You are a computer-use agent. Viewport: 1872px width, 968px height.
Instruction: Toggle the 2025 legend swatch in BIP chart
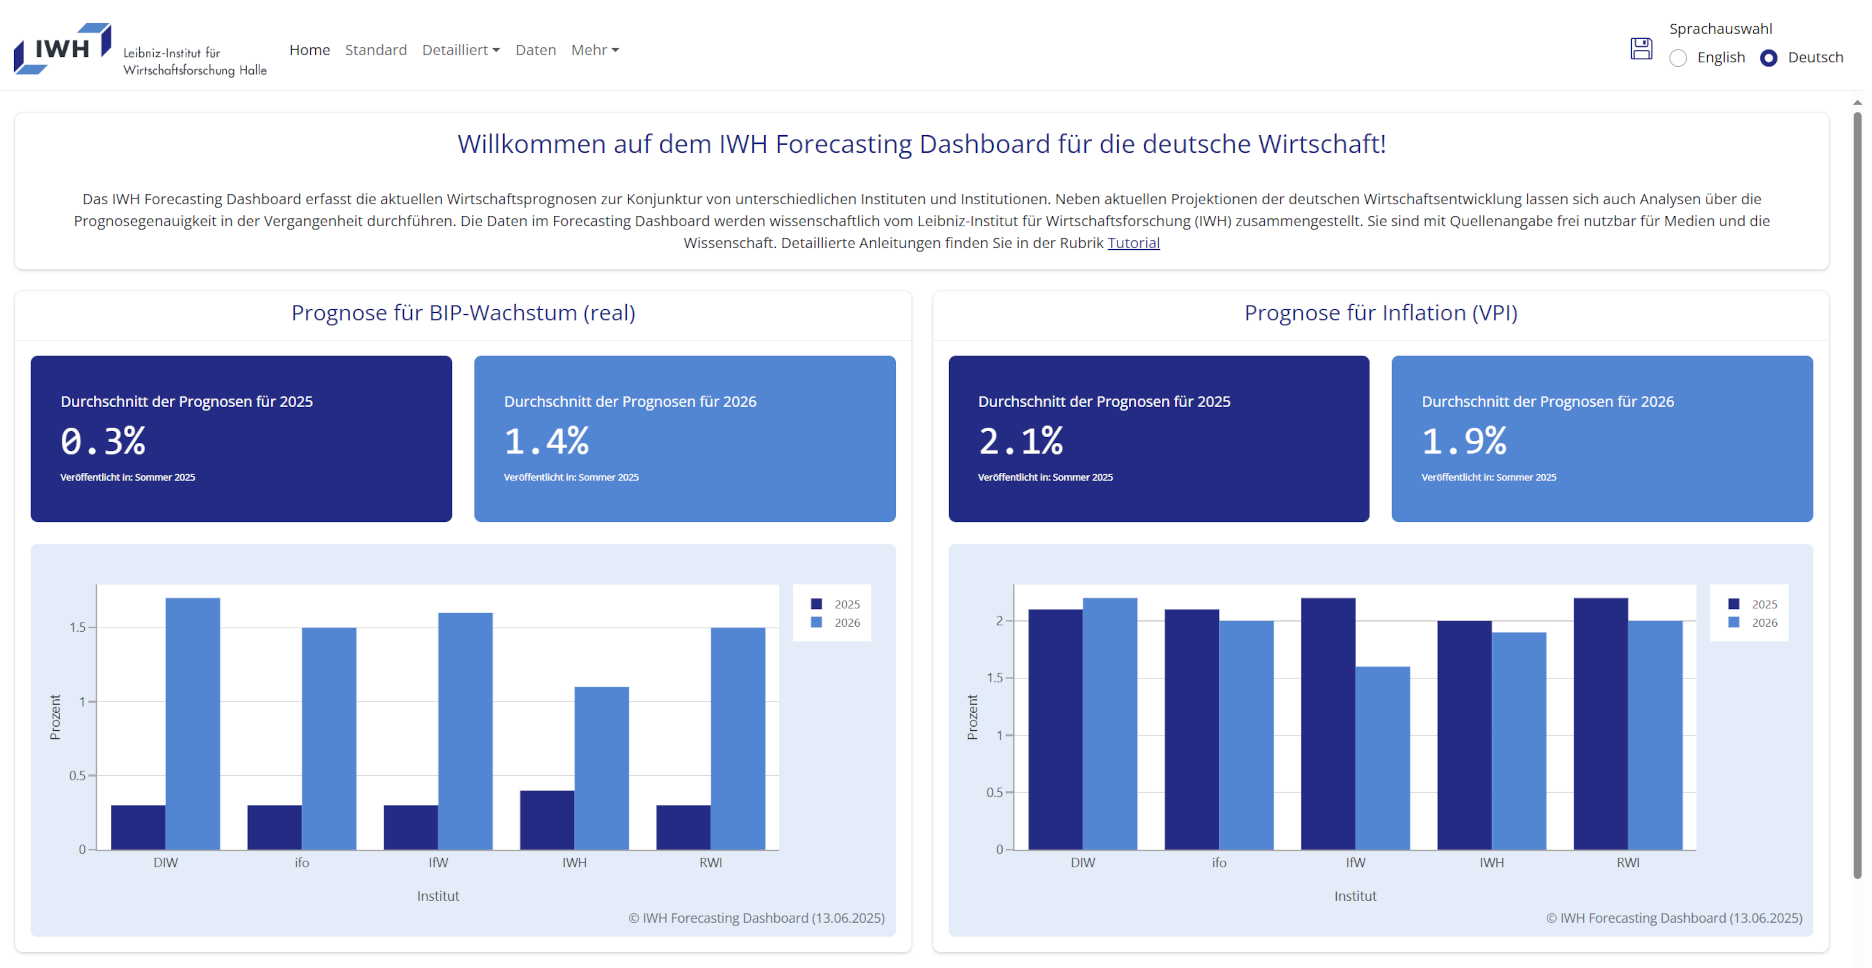click(x=816, y=604)
